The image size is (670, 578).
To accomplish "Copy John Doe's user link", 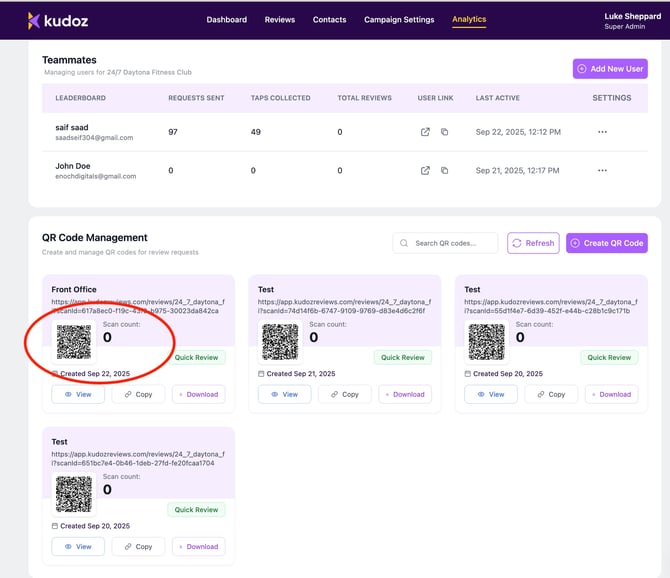I will 445,171.
